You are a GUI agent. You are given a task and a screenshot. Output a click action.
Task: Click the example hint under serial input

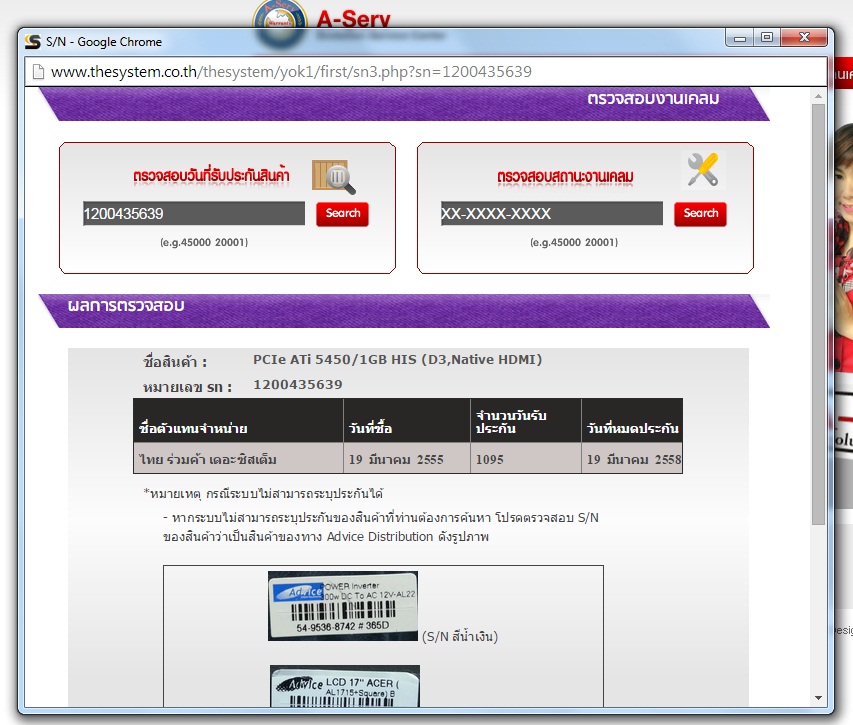point(204,243)
